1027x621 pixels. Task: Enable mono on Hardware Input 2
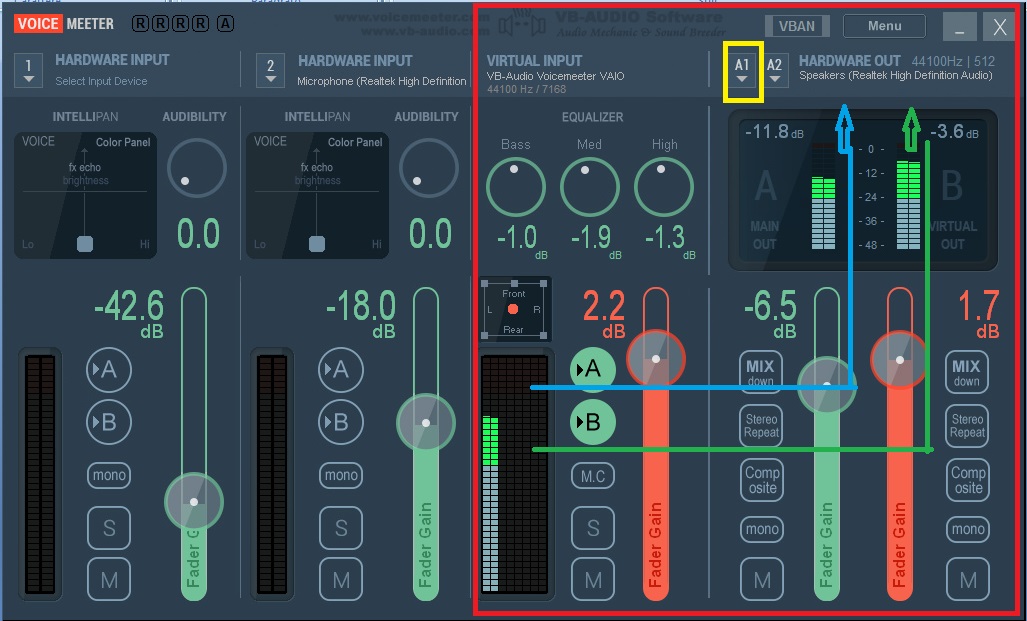[341, 475]
